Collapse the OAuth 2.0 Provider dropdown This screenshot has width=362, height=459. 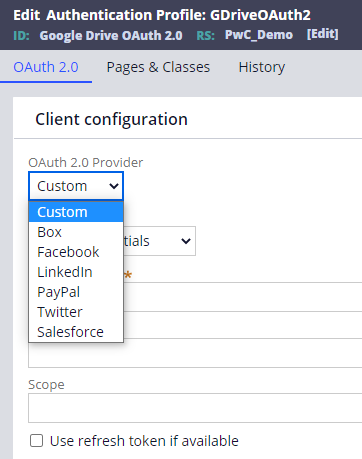click(x=76, y=186)
